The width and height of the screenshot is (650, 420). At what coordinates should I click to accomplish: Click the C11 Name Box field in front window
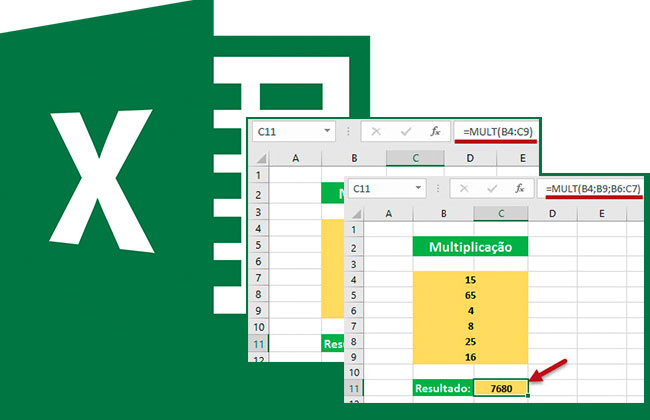[386, 189]
